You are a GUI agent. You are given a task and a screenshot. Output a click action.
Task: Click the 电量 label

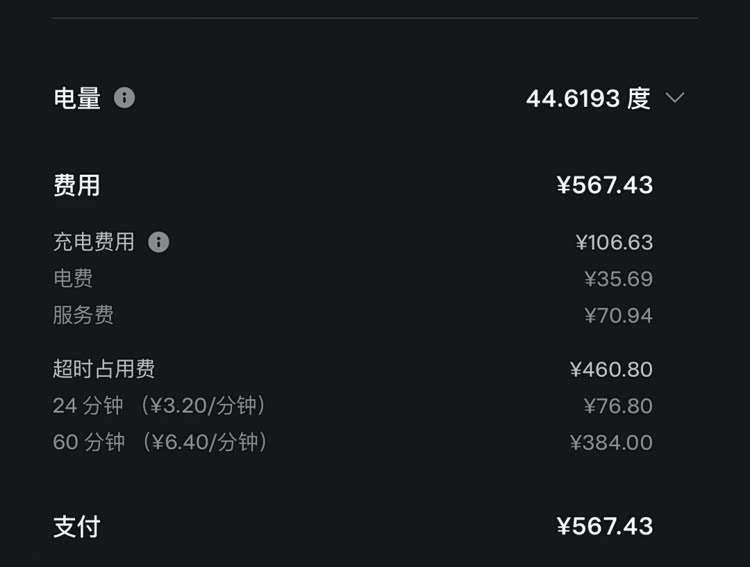(x=77, y=98)
